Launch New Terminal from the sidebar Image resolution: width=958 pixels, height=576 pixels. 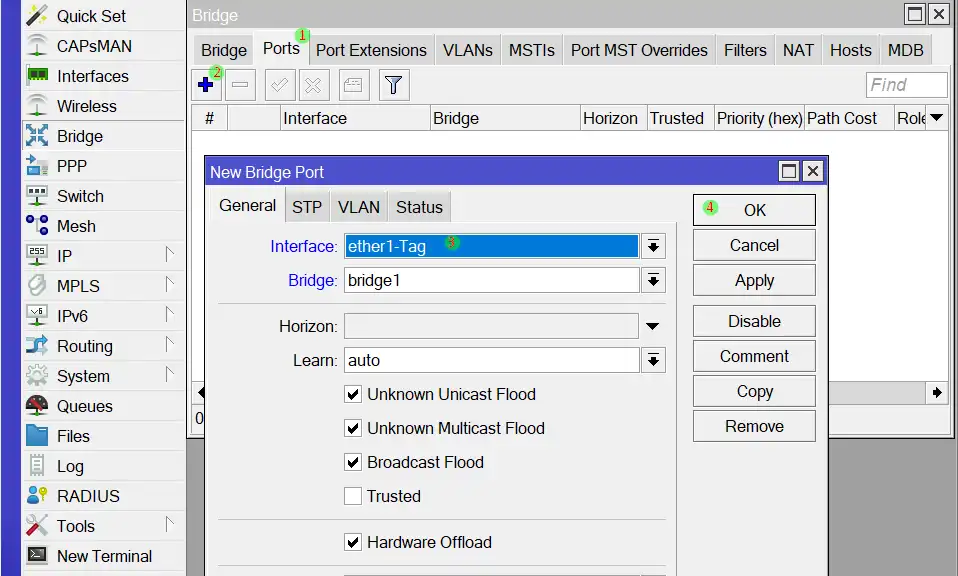pos(104,556)
